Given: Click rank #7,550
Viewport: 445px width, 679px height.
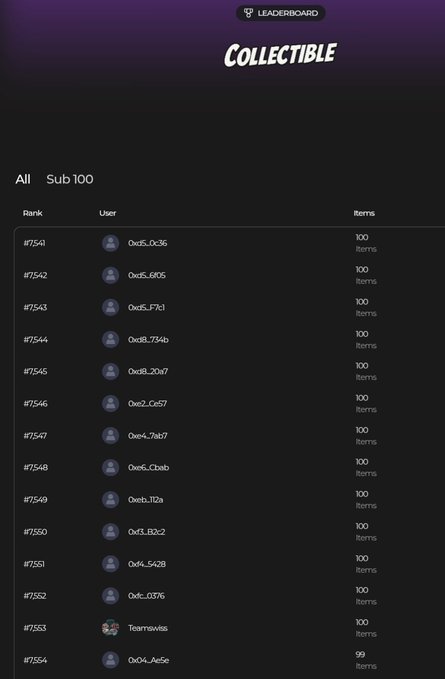Looking at the screenshot, I should (35, 532).
